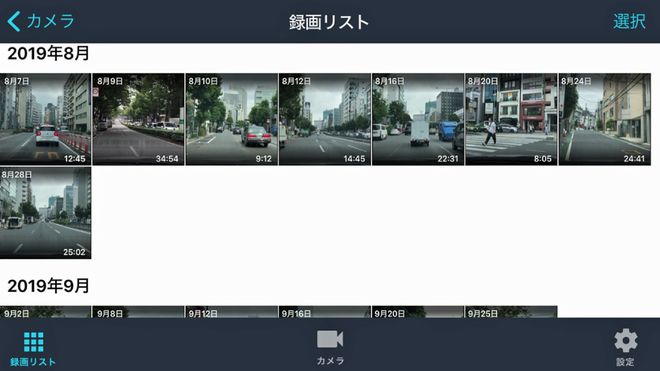Open the 8月9日 recording thumbnail
This screenshot has width=660, height=371.
coord(138,119)
